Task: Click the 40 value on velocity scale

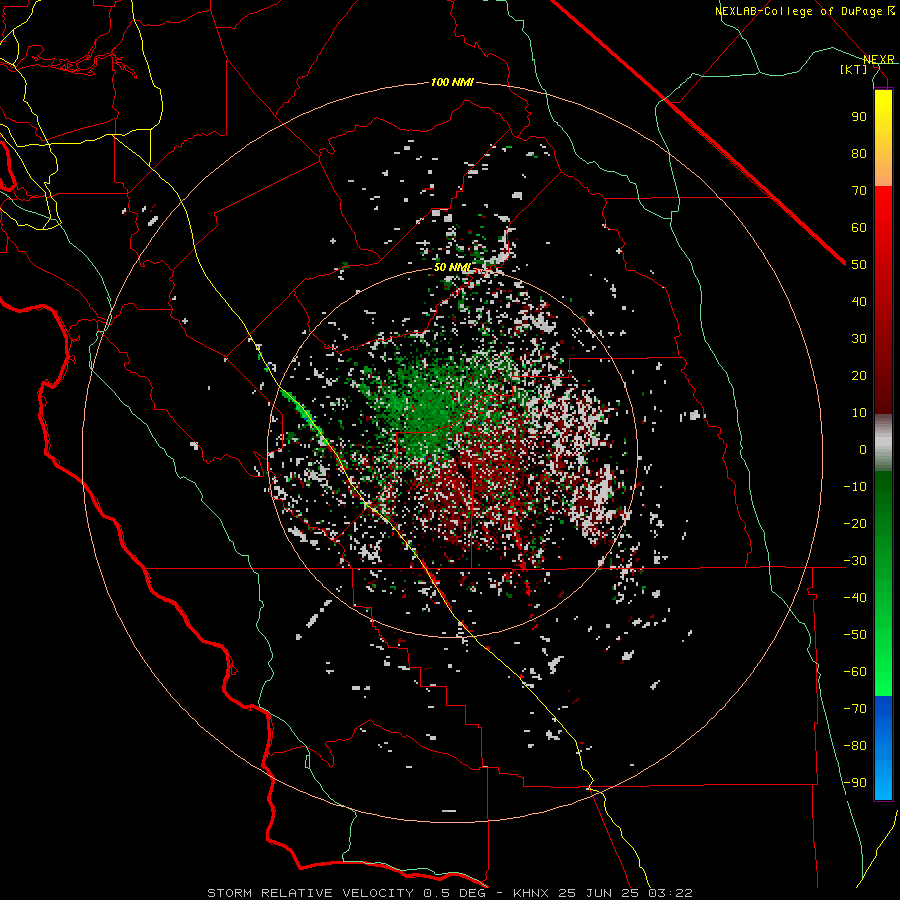Action: (x=859, y=302)
